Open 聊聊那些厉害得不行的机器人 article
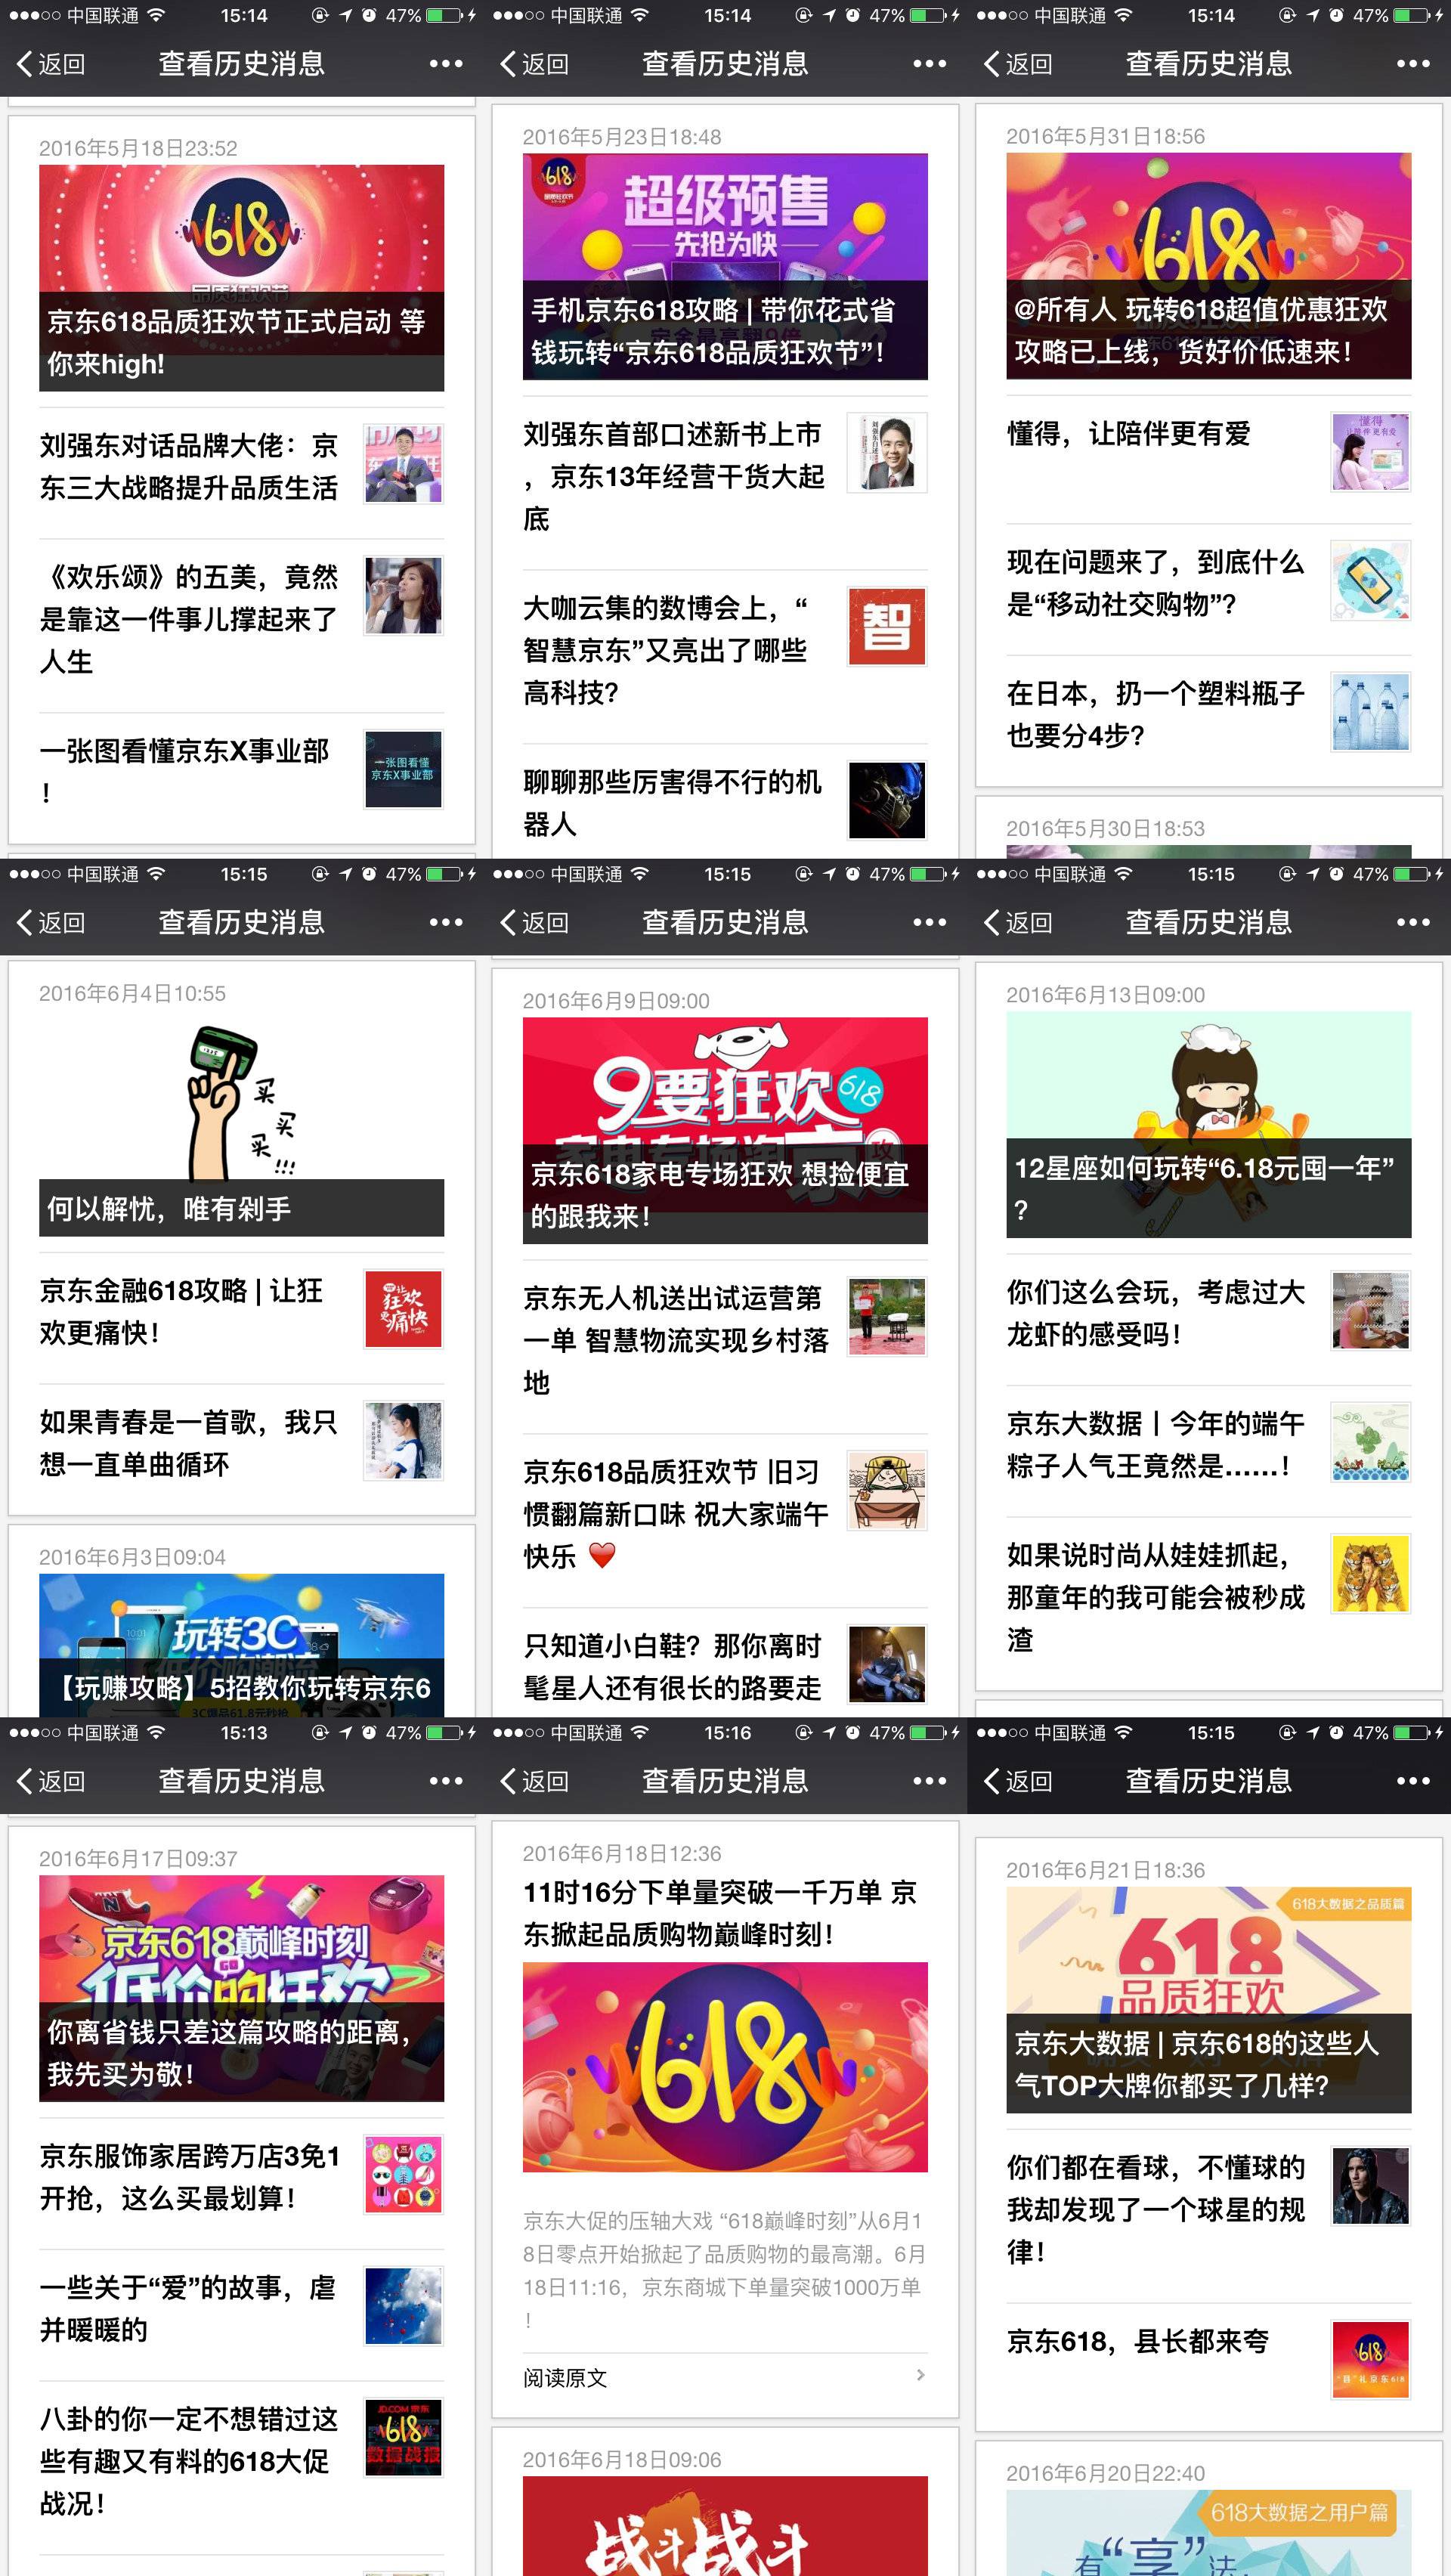 click(725, 802)
